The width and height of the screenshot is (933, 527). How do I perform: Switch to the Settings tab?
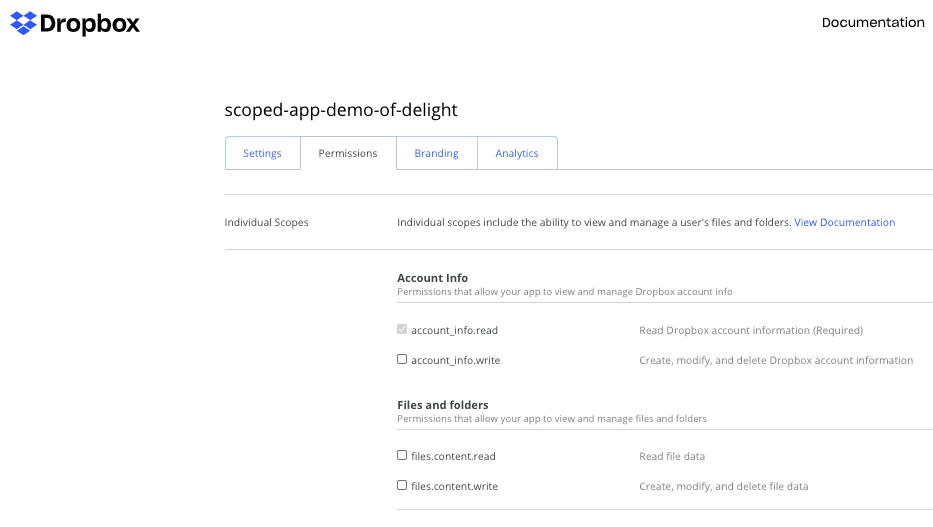coord(262,153)
